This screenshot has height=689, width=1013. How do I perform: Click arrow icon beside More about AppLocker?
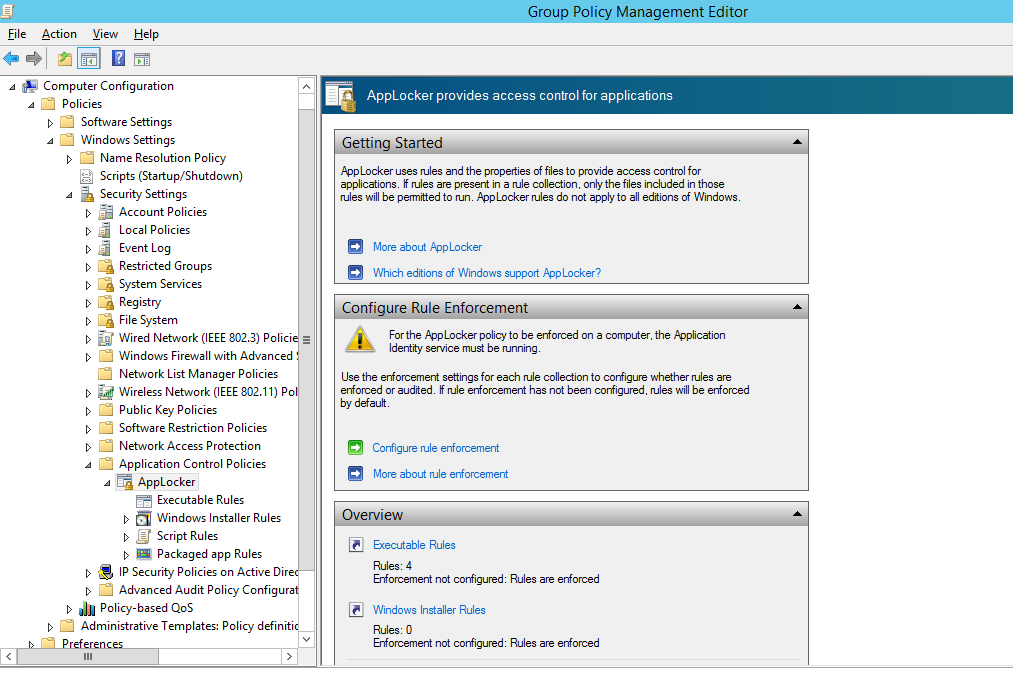pyautogui.click(x=355, y=246)
